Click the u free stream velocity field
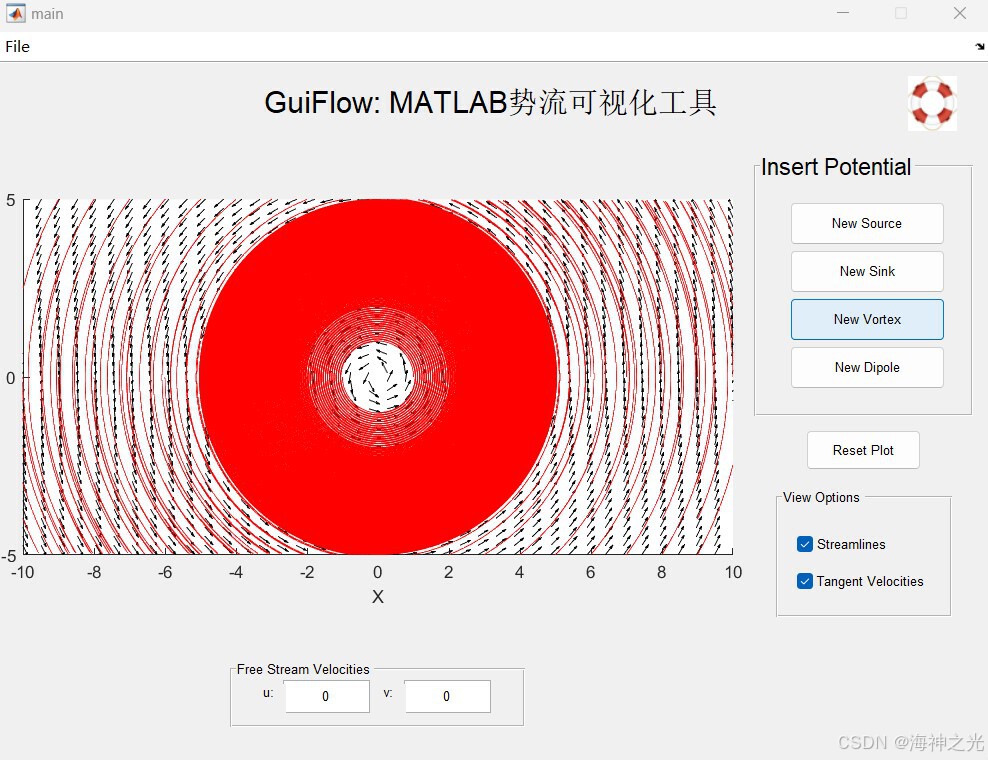Viewport: 988px width, 760px height. [327, 696]
